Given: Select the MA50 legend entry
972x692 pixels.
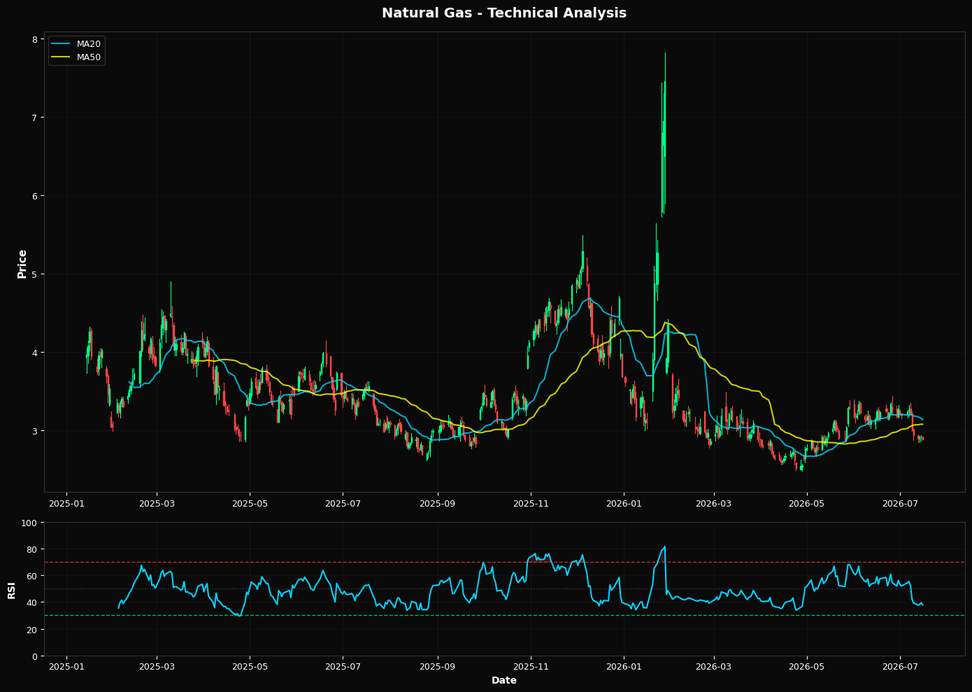Looking at the screenshot, I should 74,57.
